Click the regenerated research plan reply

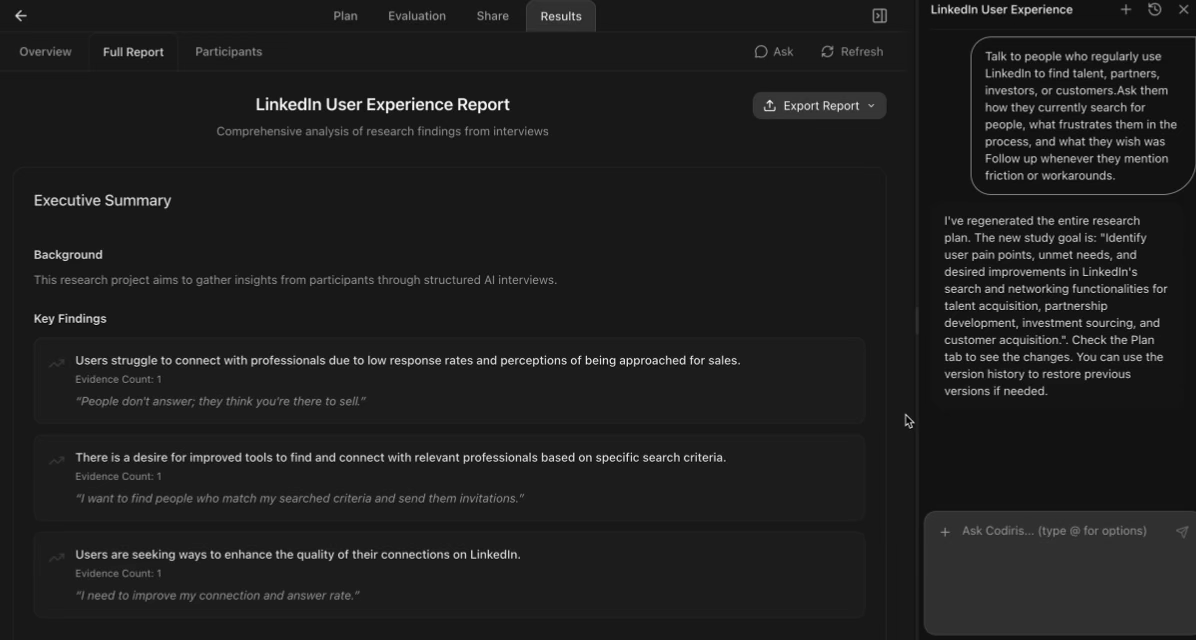coord(1056,306)
